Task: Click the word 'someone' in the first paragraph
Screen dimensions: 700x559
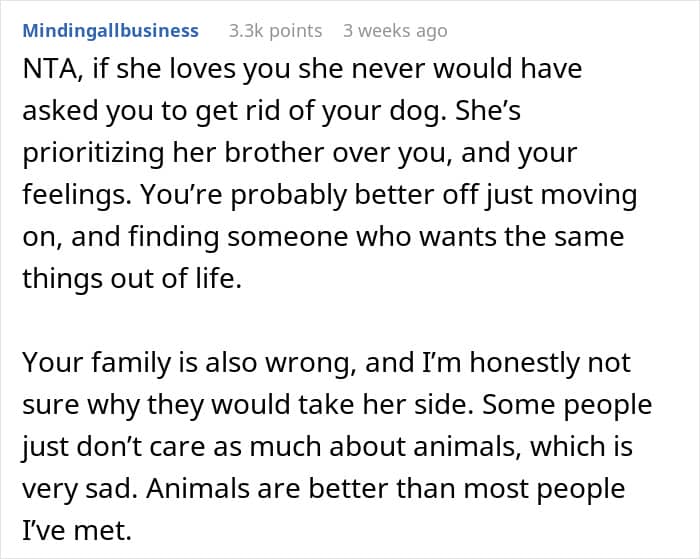Action: click(x=288, y=237)
